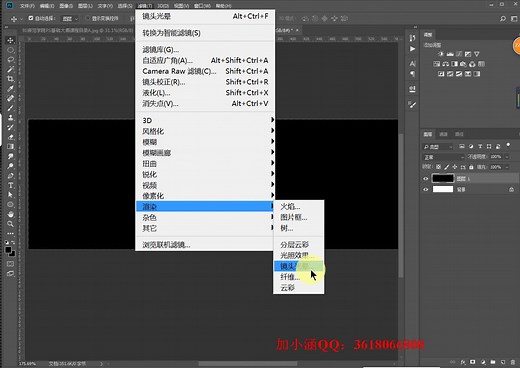
Task: Open the Paragraph panel icon
Action: point(412,74)
